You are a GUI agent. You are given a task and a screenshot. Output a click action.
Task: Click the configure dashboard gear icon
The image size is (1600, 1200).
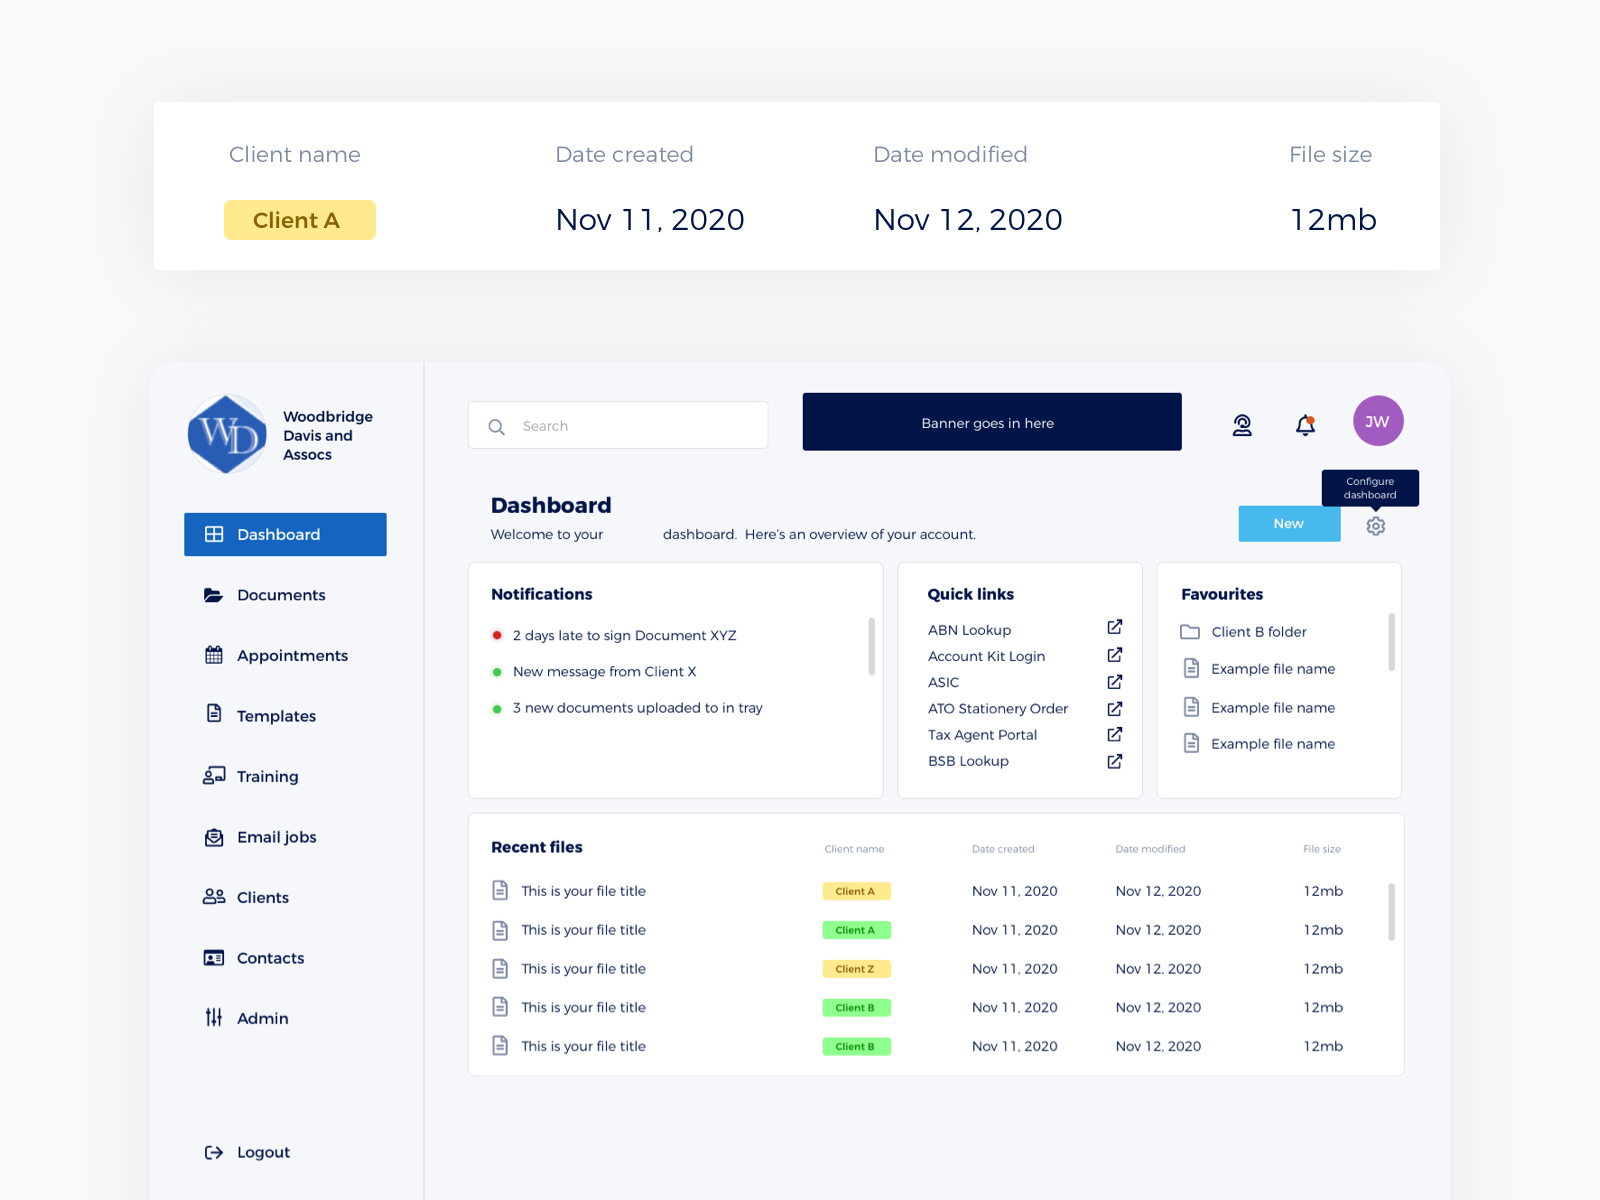pos(1375,524)
